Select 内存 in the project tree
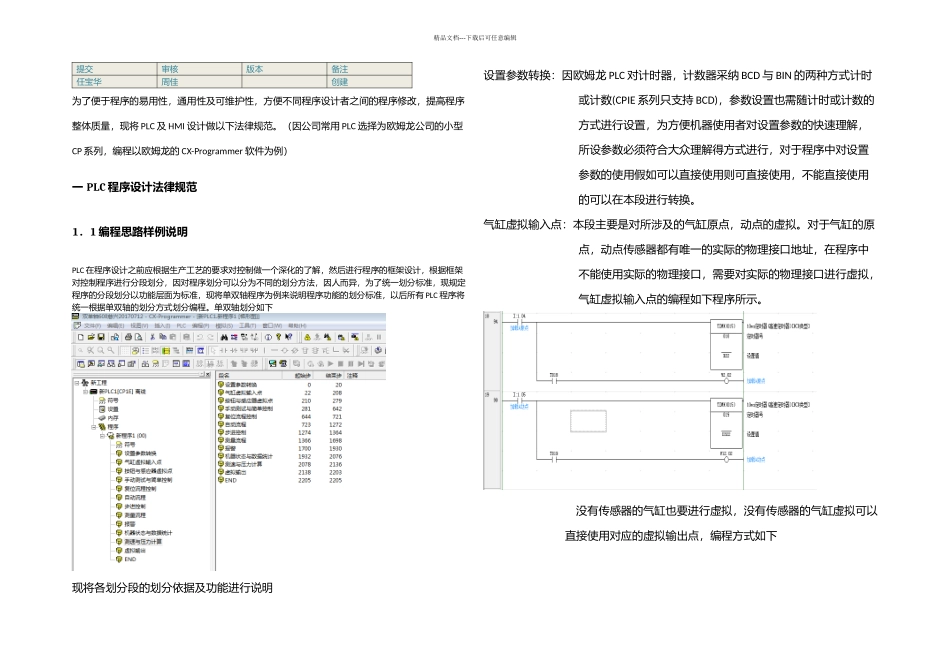 tap(113, 418)
